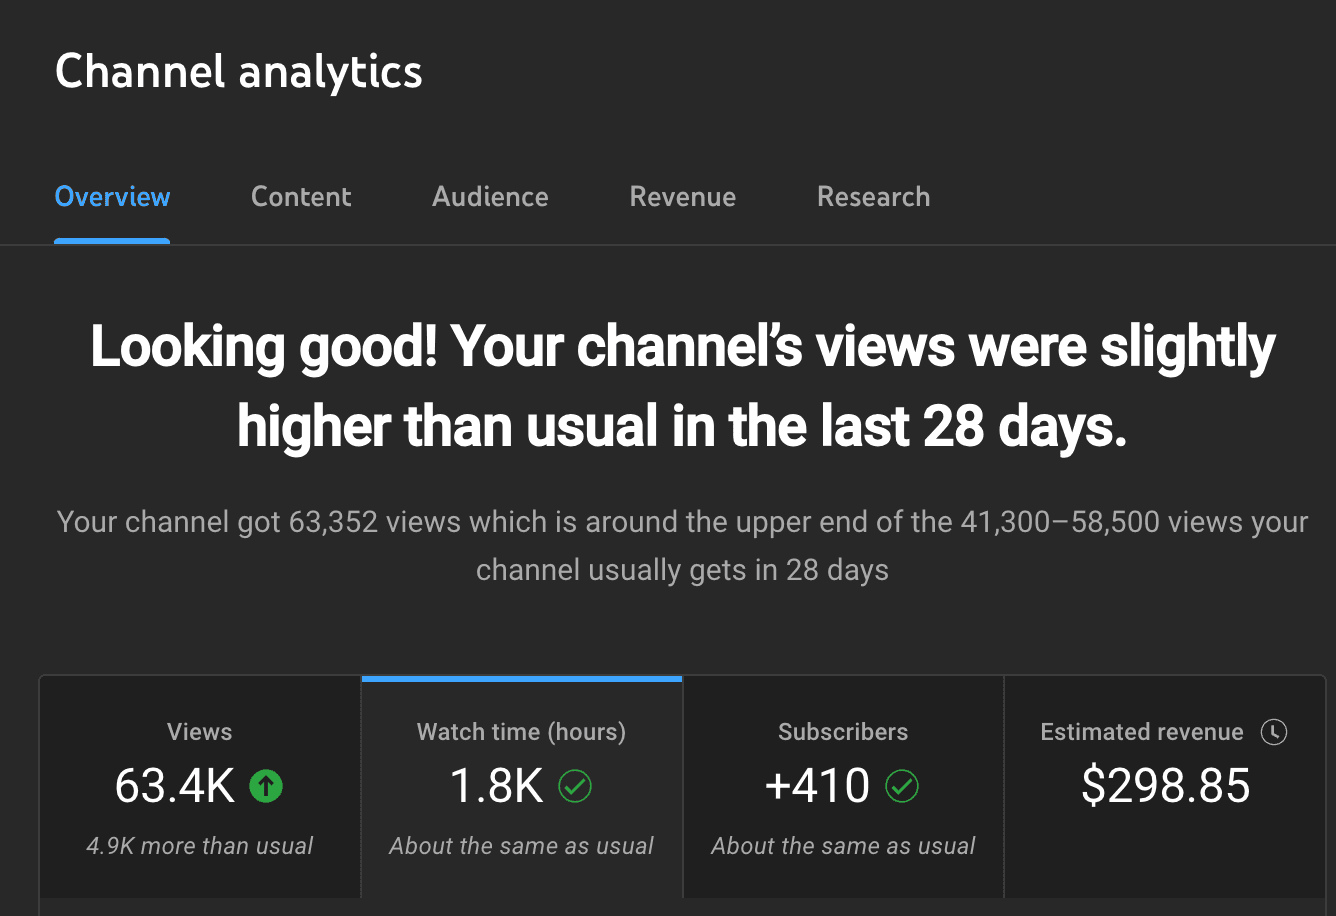Select the Overview tab
Screen dimensions: 1336x916
pyautogui.click(x=112, y=197)
